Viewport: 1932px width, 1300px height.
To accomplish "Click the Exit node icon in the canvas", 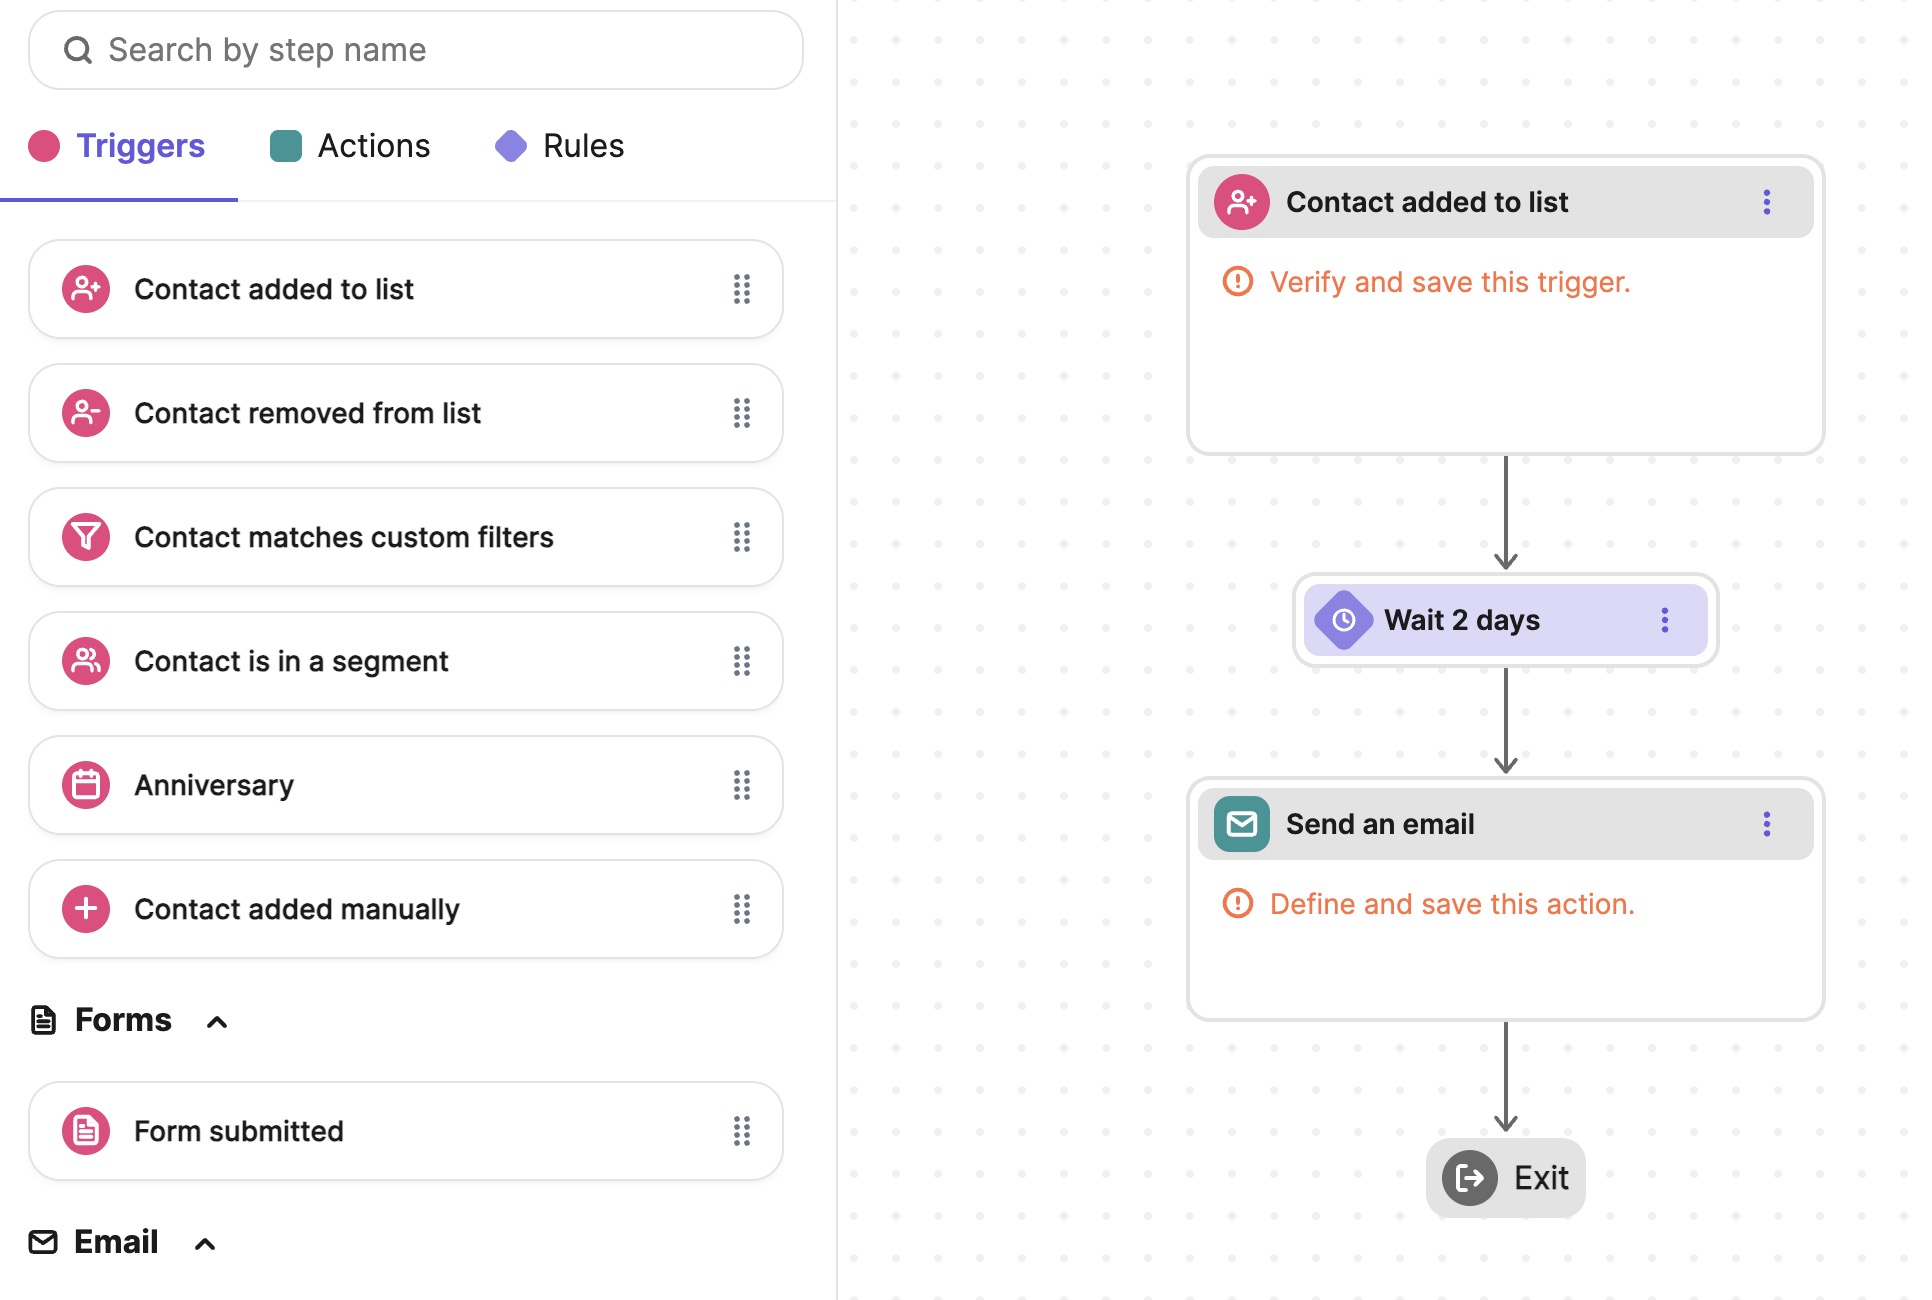I will [x=1471, y=1178].
